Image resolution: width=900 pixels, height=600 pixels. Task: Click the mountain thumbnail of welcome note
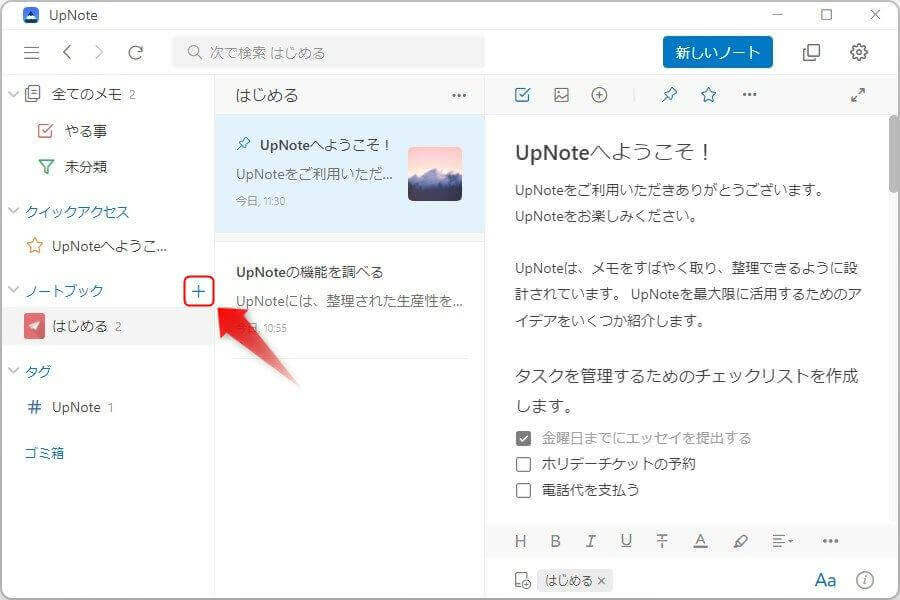click(435, 174)
